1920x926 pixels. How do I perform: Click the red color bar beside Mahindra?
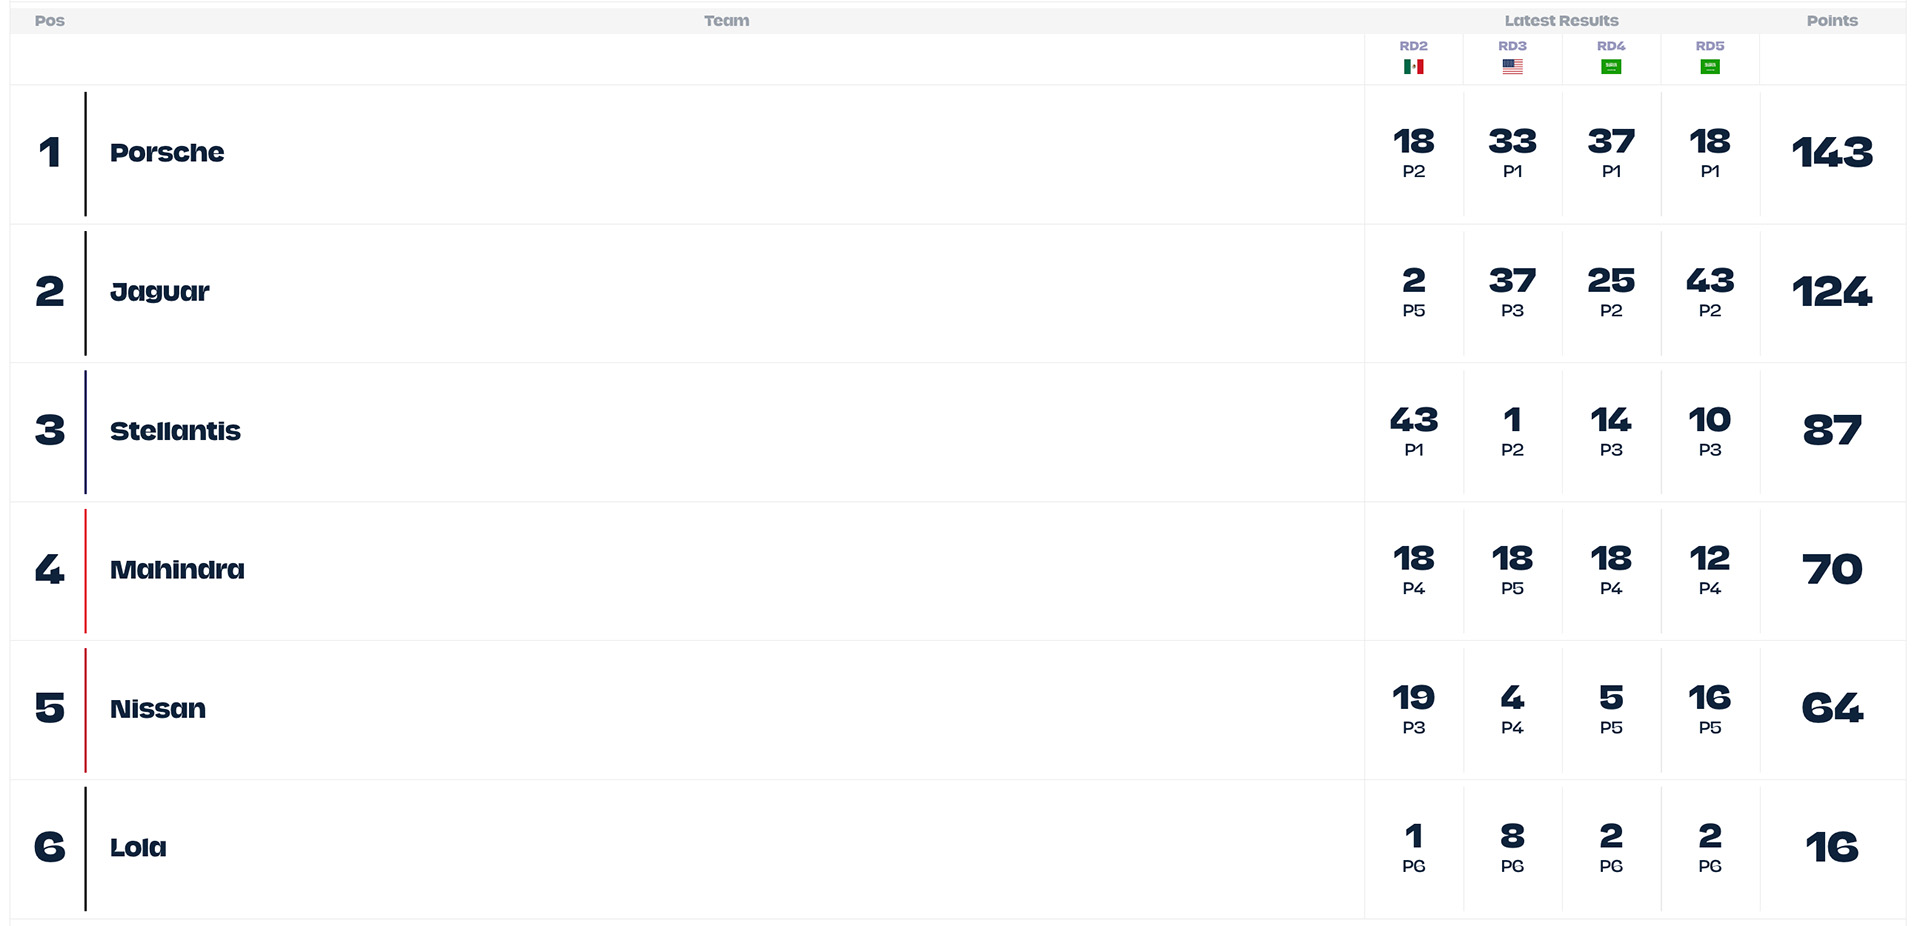(x=86, y=570)
